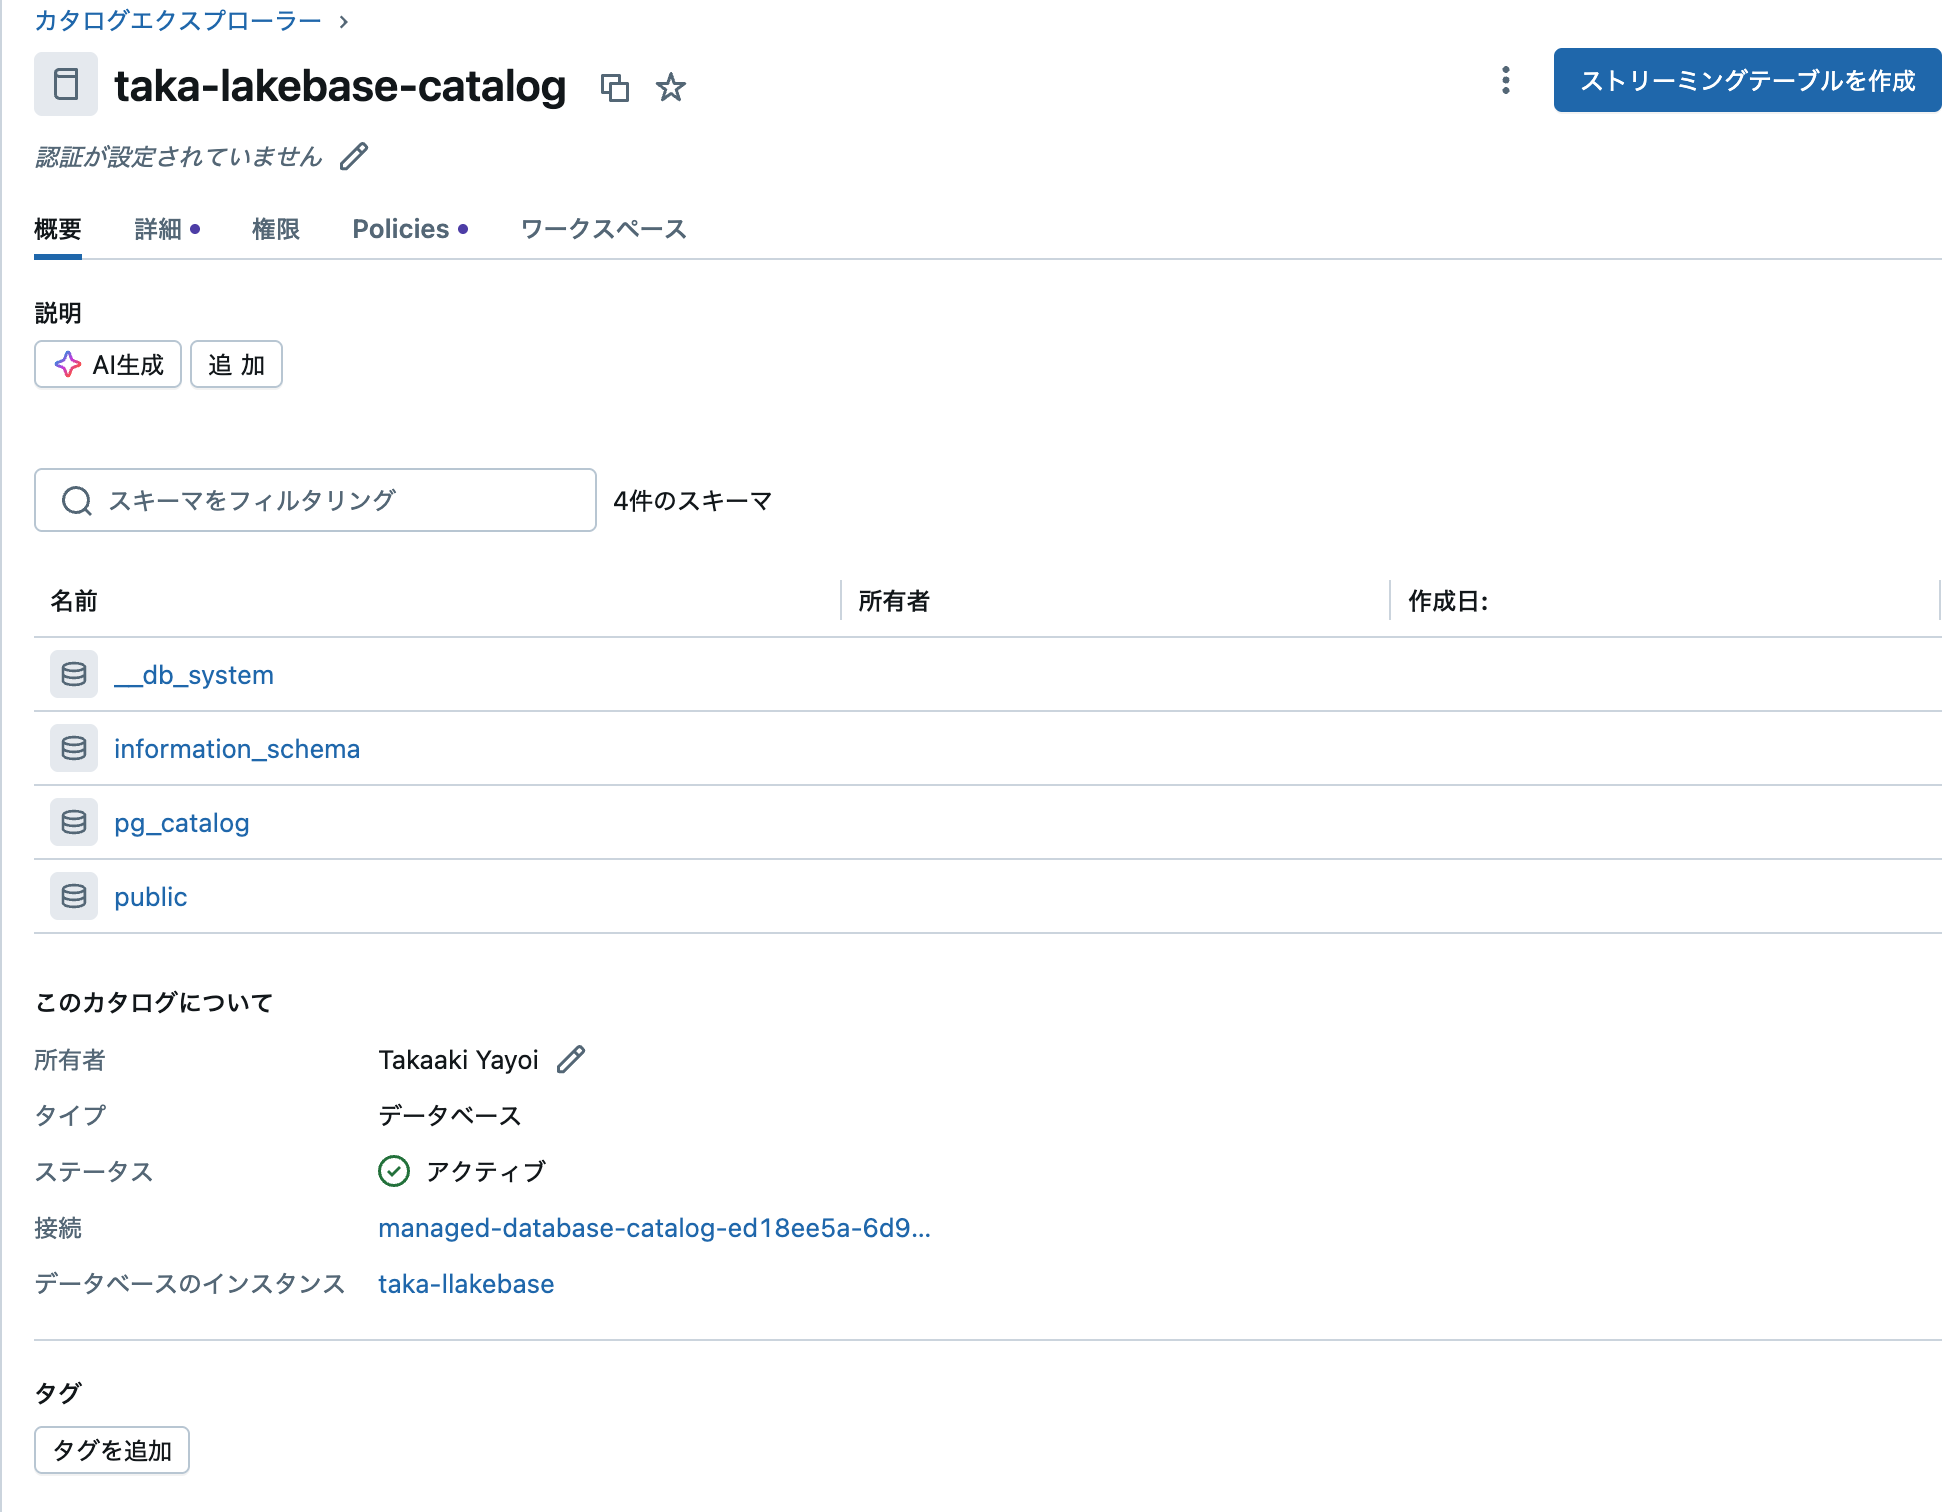Favorite the catalog with the star

pyautogui.click(x=670, y=88)
